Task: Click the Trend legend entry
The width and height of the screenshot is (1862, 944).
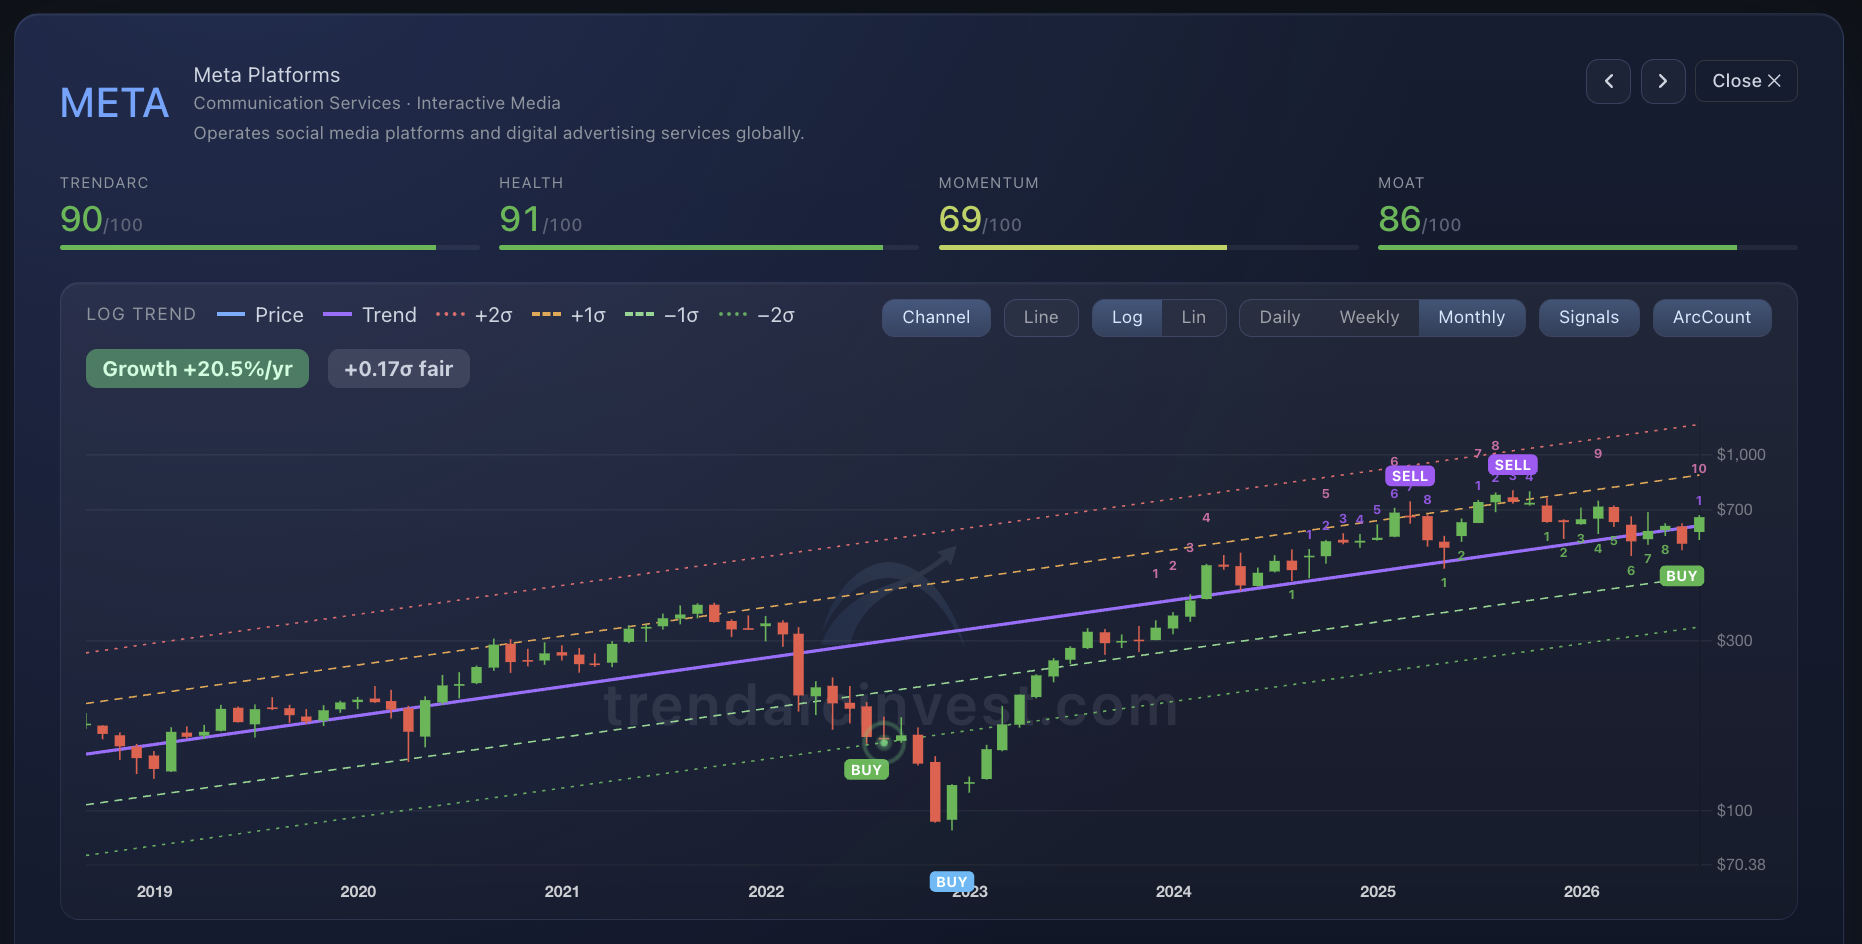Action: (x=370, y=315)
